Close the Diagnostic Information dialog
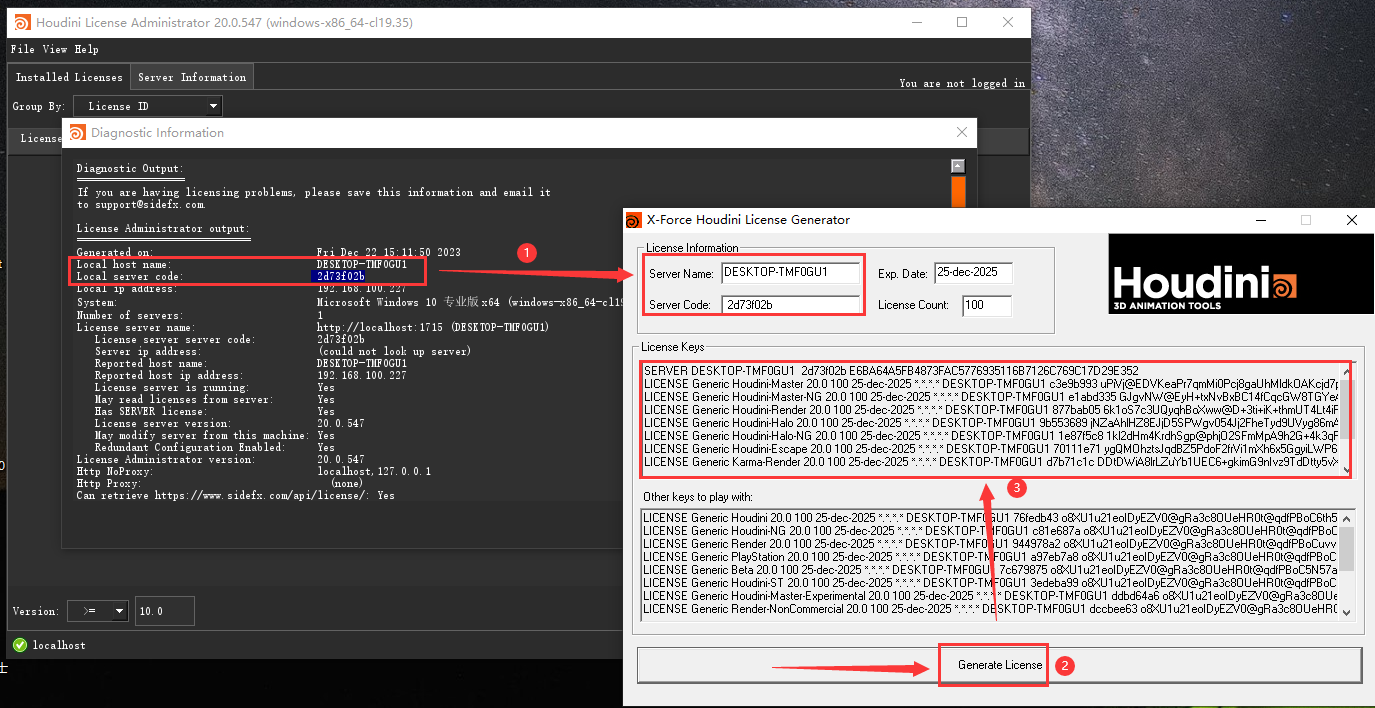Image resolution: width=1375 pixels, height=708 pixels. coord(962,132)
